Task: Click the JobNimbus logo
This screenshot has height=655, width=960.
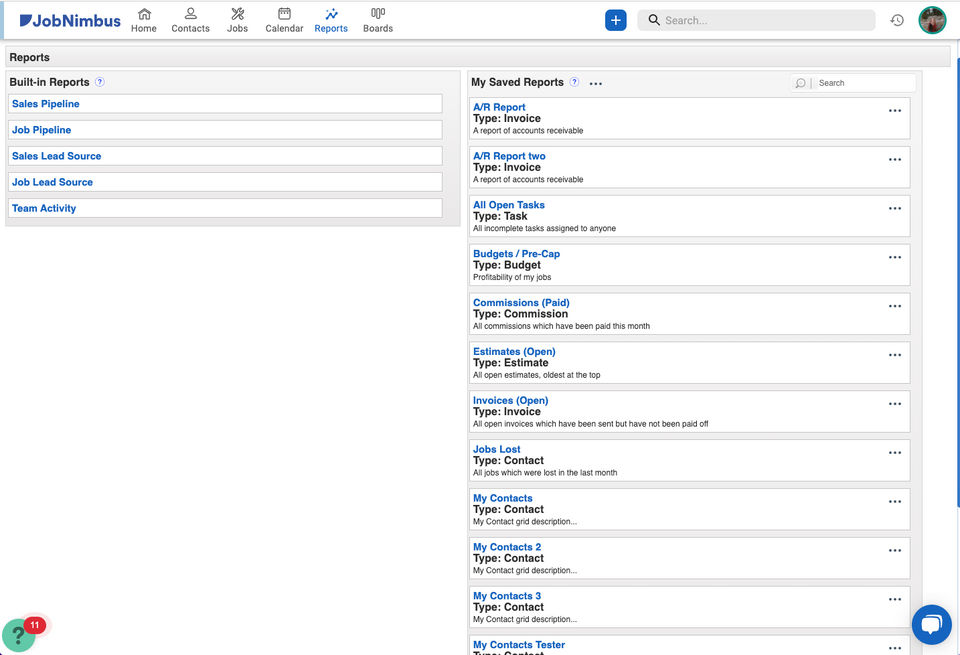Action: pyautogui.click(x=70, y=21)
